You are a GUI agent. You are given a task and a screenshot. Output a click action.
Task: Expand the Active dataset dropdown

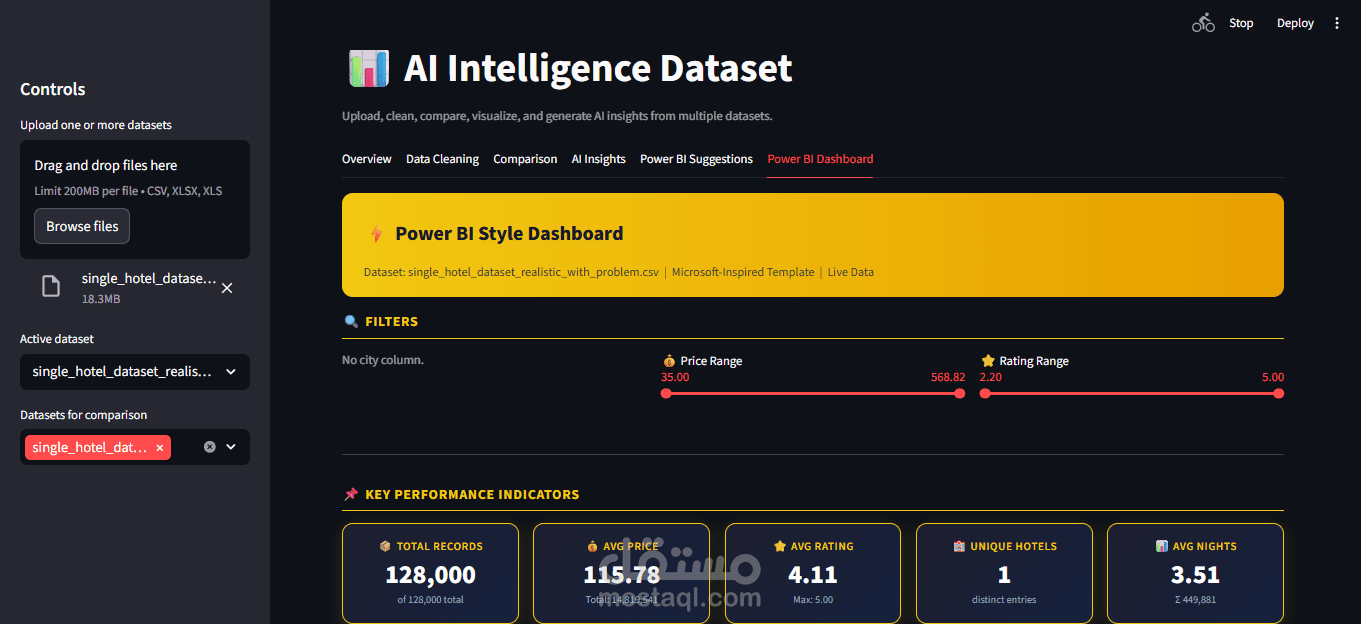click(135, 372)
